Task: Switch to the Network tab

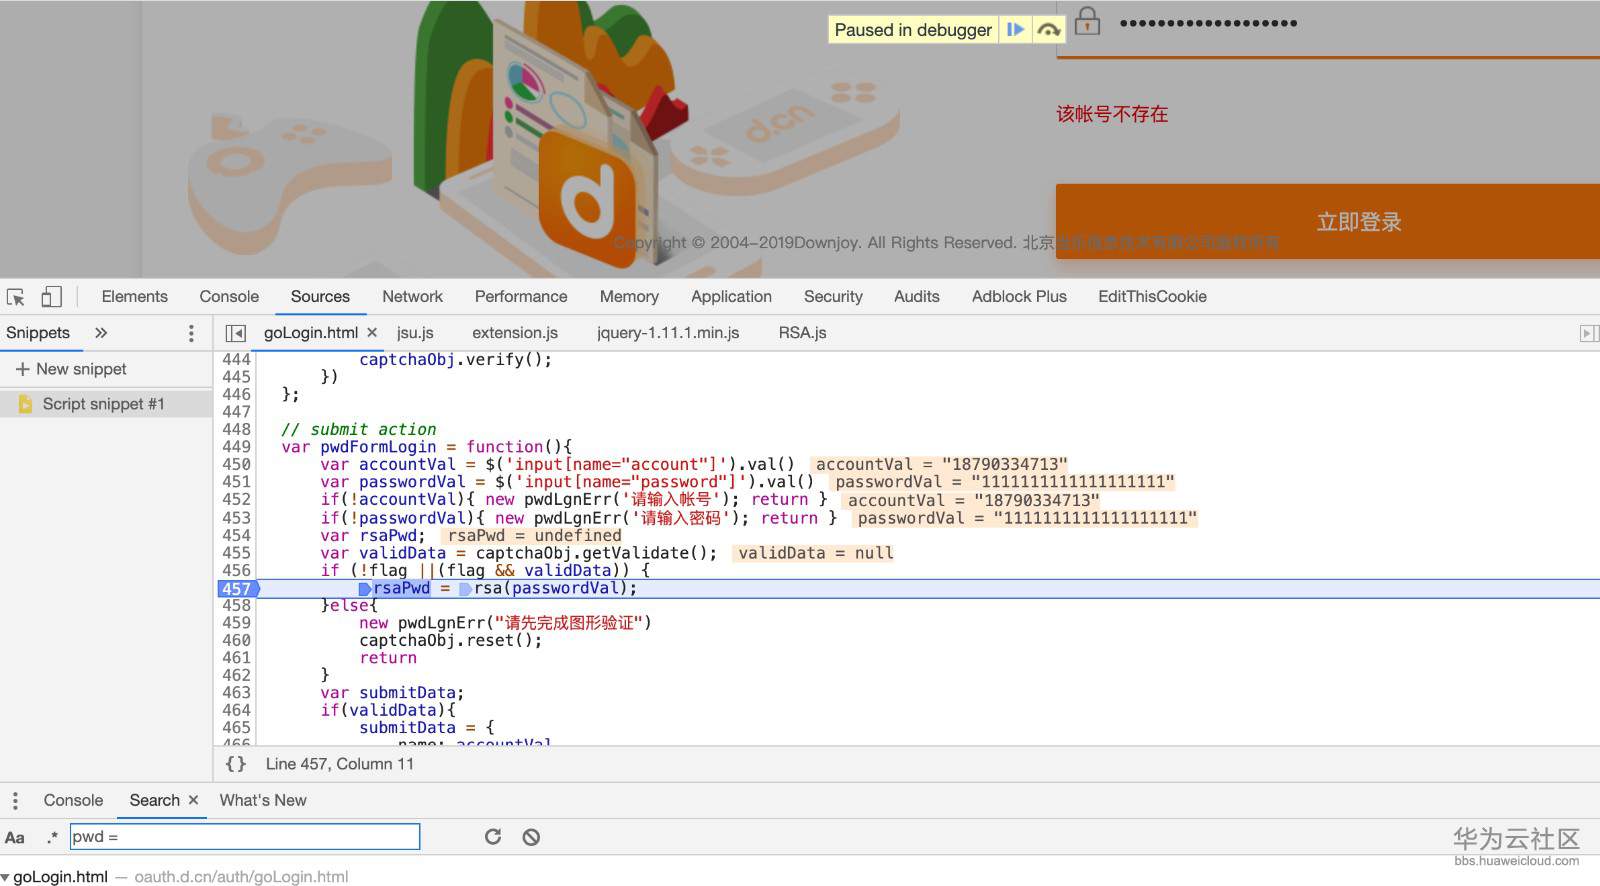Action: coord(412,297)
